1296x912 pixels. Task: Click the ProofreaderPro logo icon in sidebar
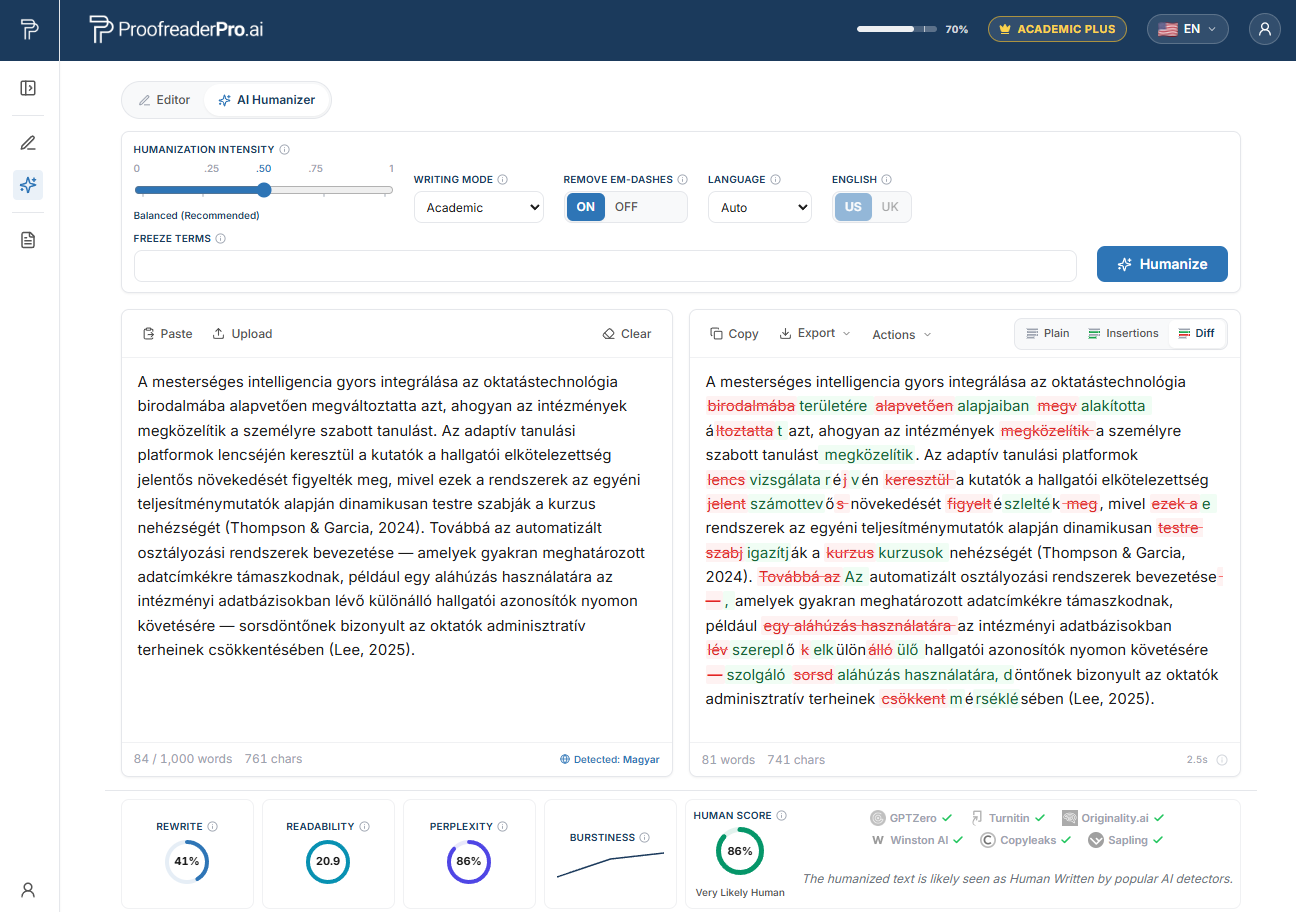pyautogui.click(x=29, y=29)
